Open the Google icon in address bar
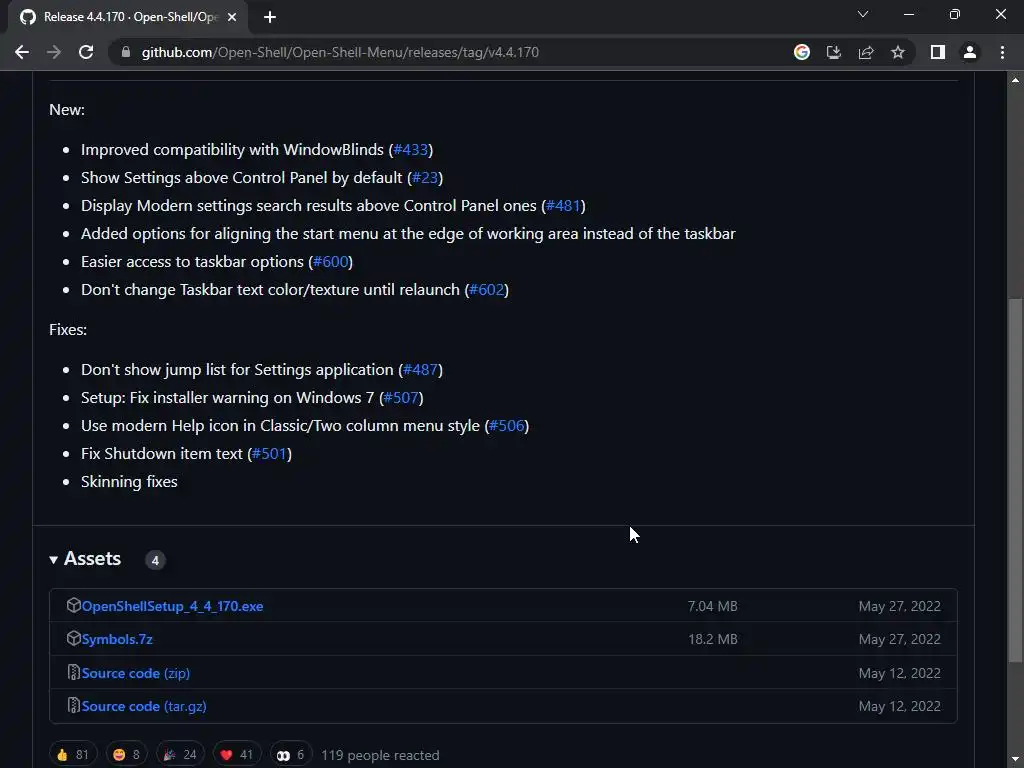The width and height of the screenshot is (1024, 768). [802, 52]
